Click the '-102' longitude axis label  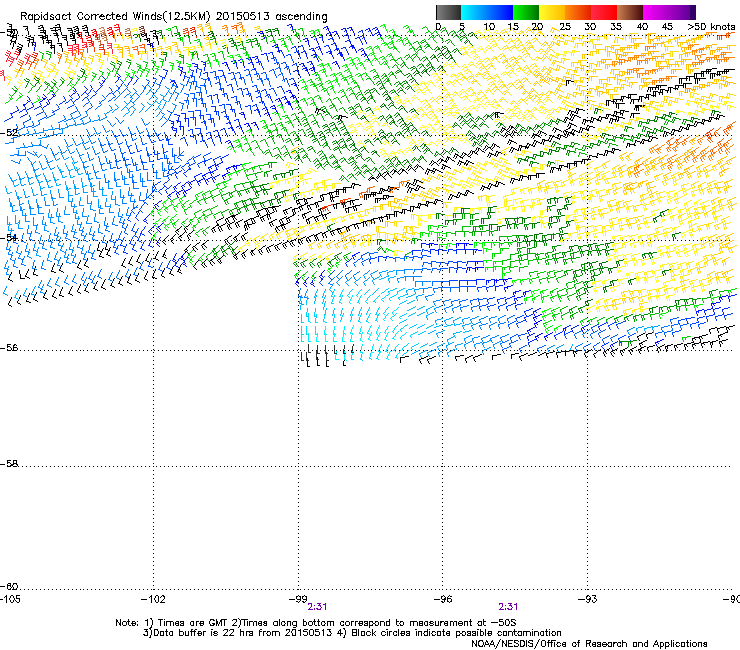click(153, 599)
